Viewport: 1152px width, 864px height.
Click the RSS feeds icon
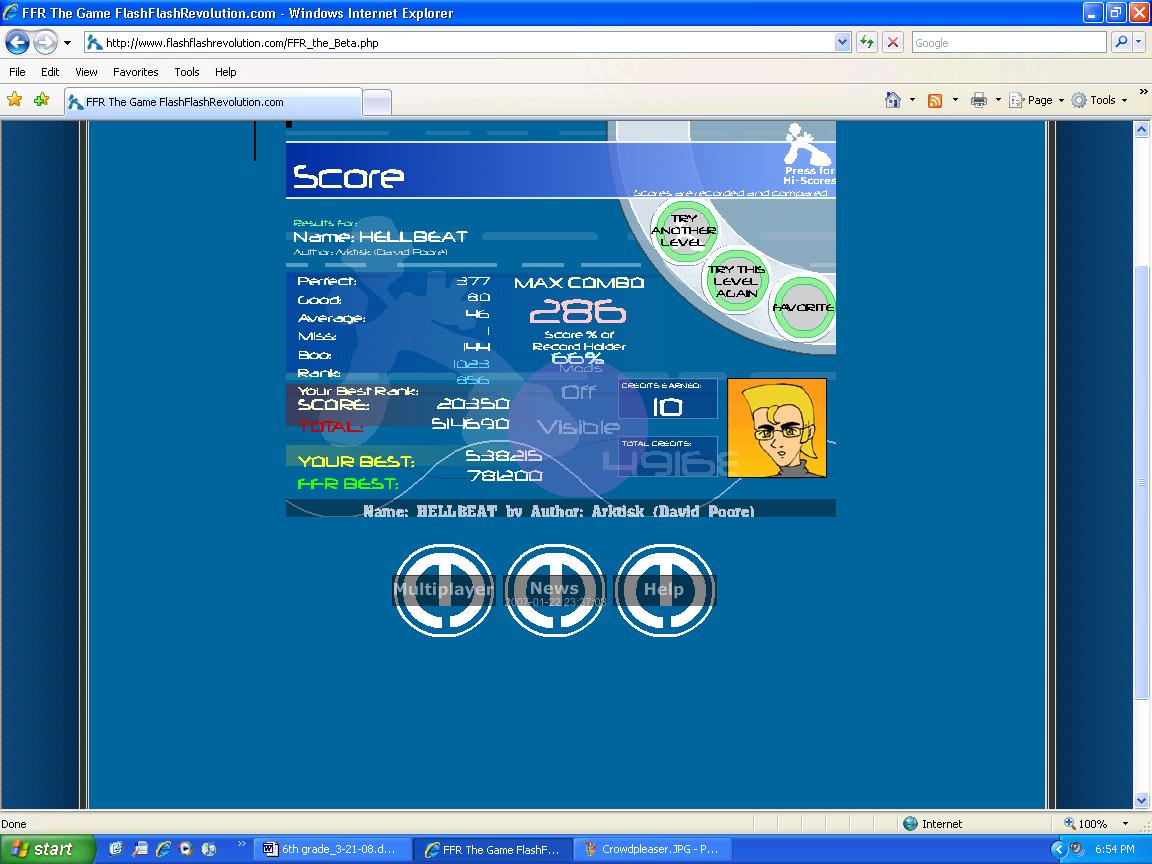tap(935, 101)
